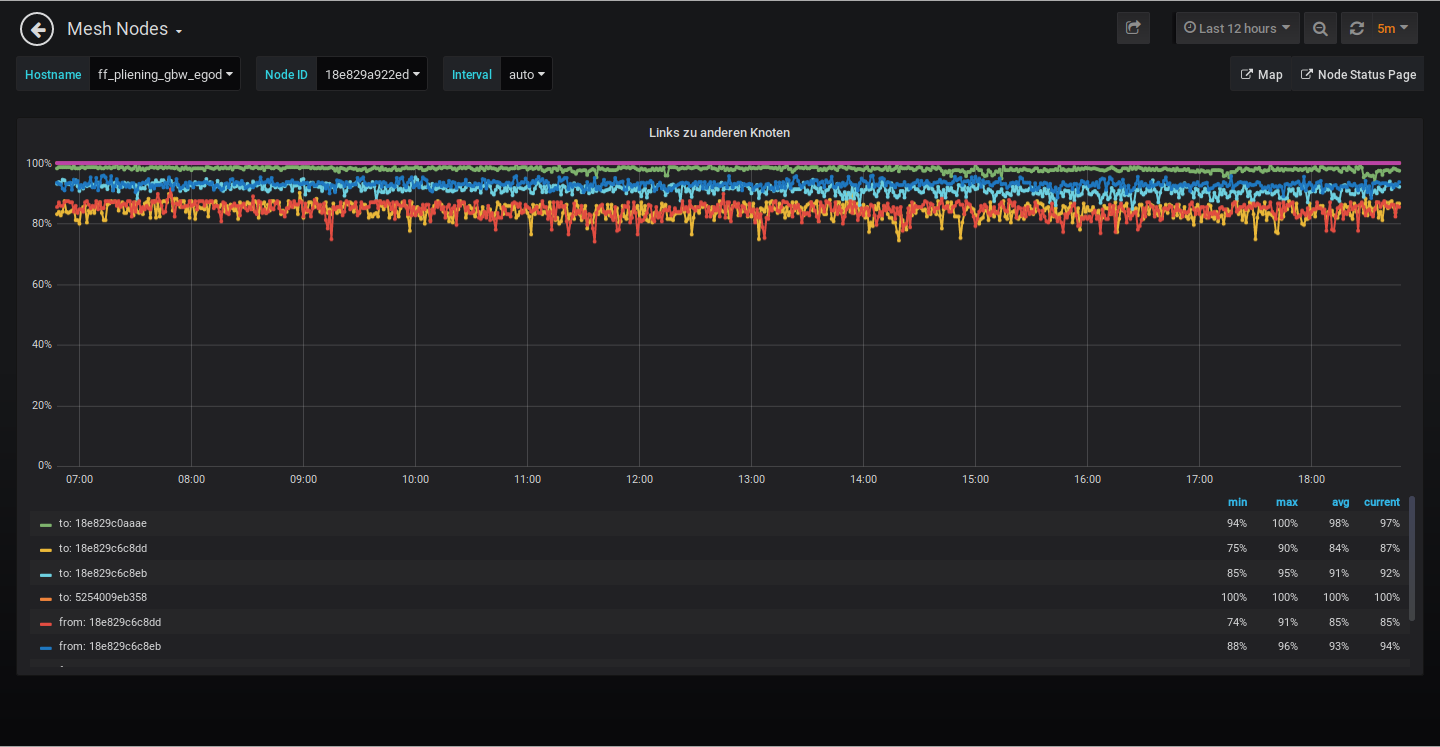Click the back arrow circle icon
This screenshot has height=747, width=1440.
(37, 29)
